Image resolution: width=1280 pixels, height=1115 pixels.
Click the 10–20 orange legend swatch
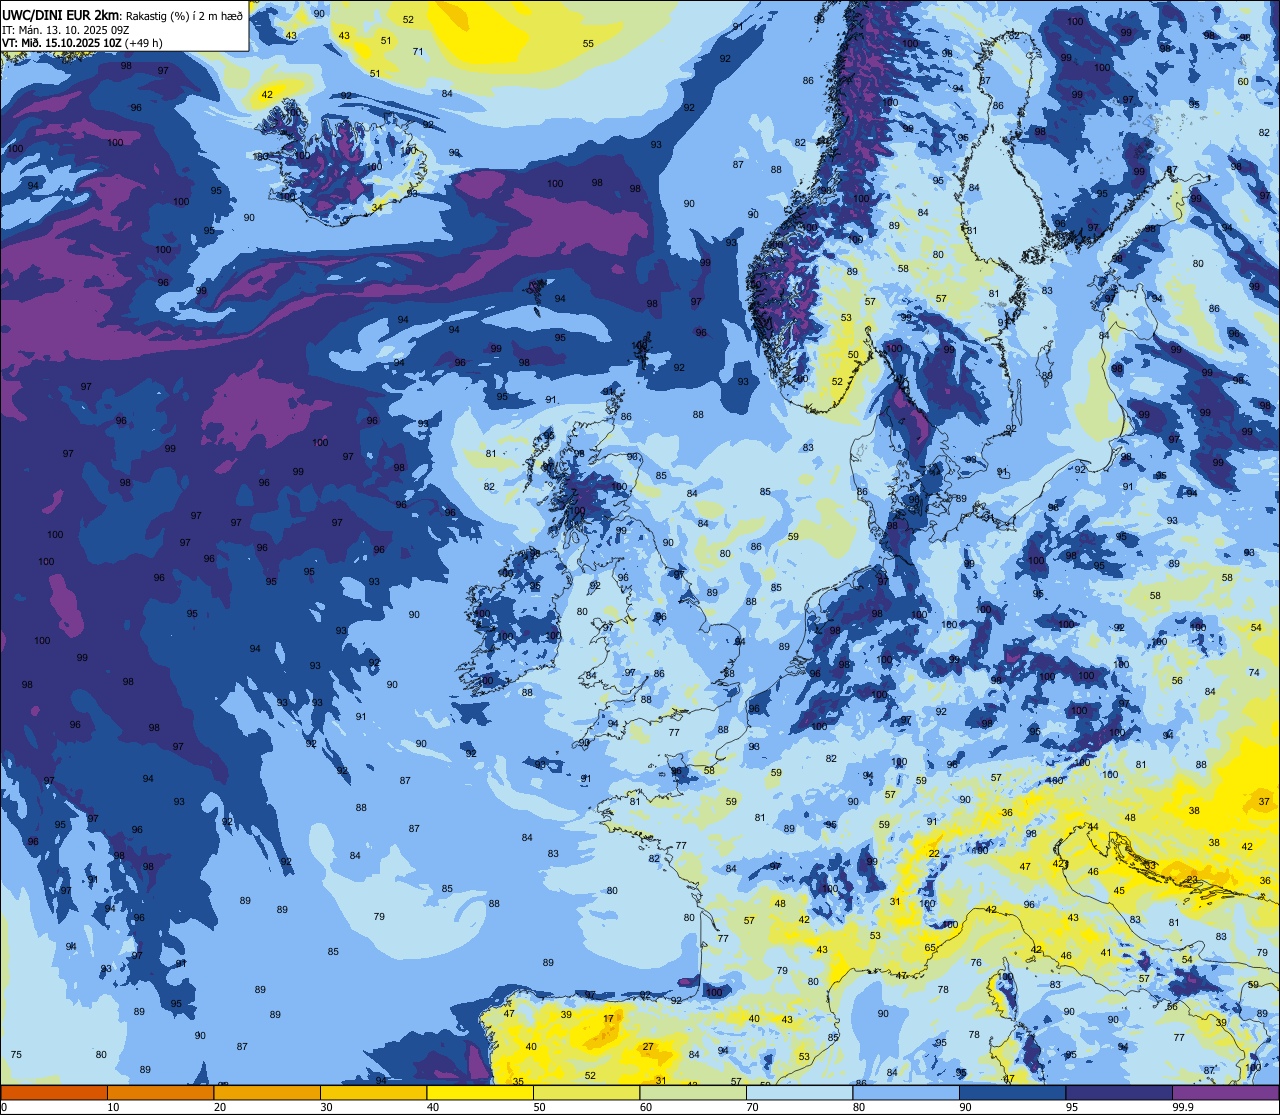[x=160, y=1092]
